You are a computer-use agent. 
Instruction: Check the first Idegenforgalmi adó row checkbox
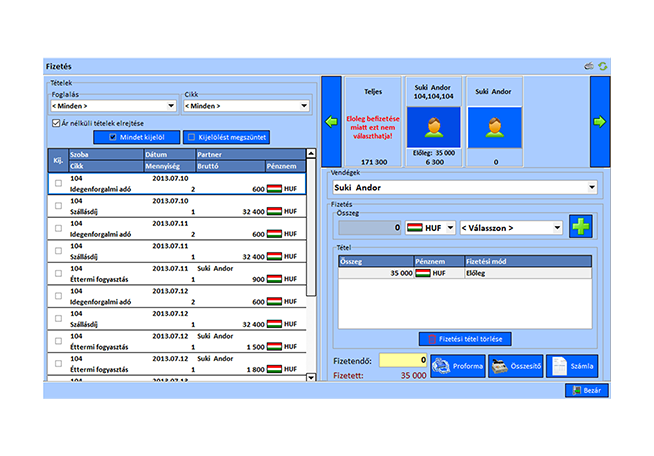click(58, 183)
